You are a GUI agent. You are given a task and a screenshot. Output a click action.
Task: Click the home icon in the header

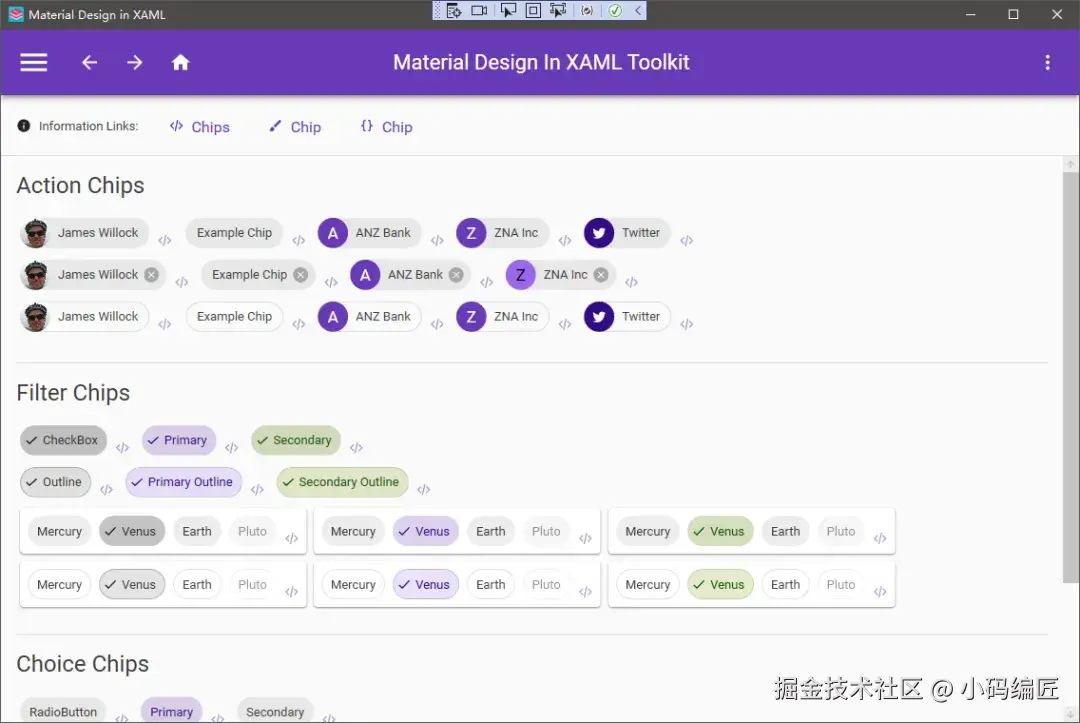click(180, 63)
